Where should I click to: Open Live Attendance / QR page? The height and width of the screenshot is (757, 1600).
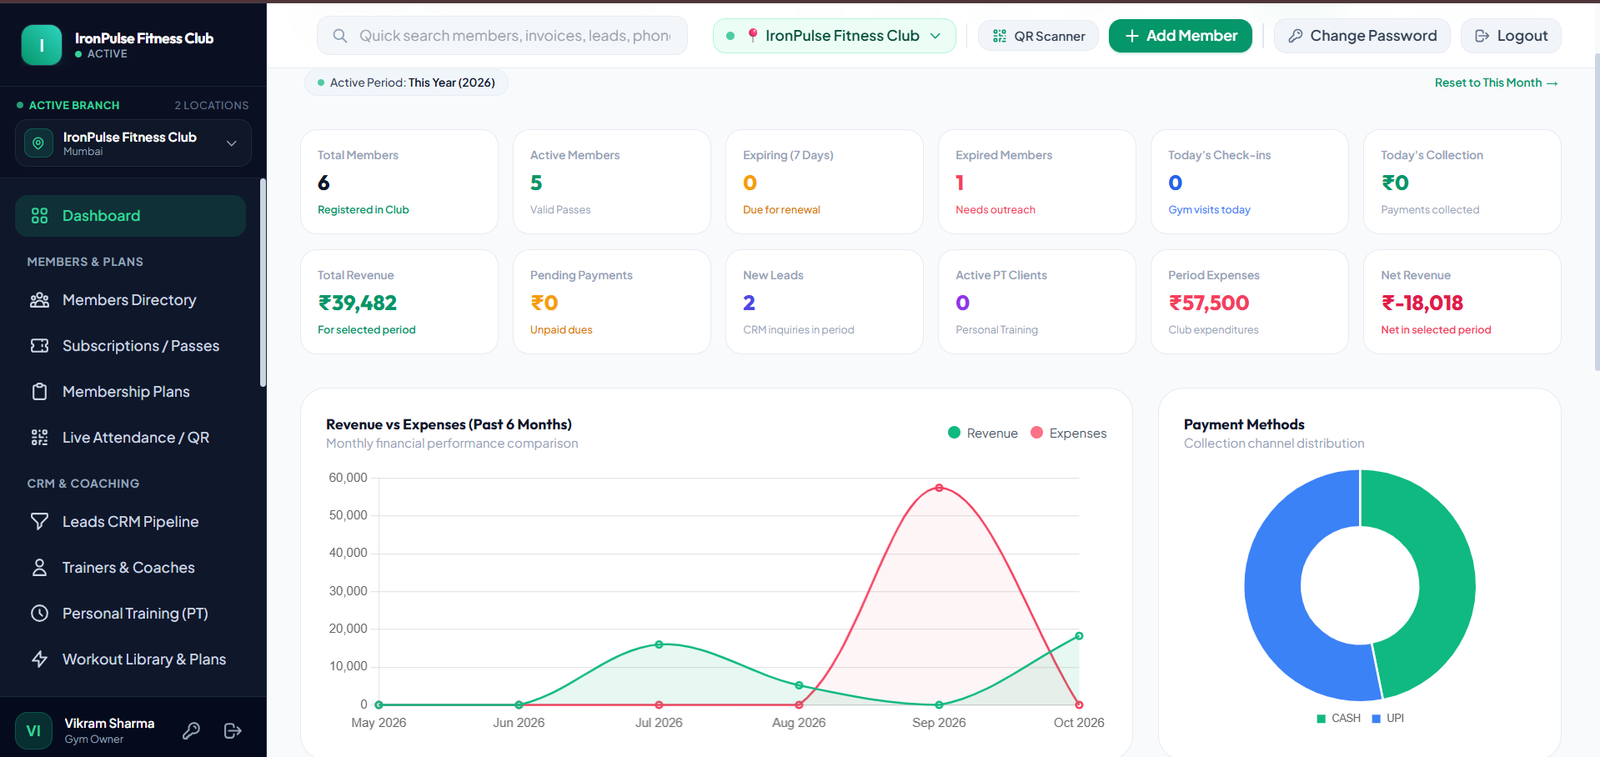point(130,438)
